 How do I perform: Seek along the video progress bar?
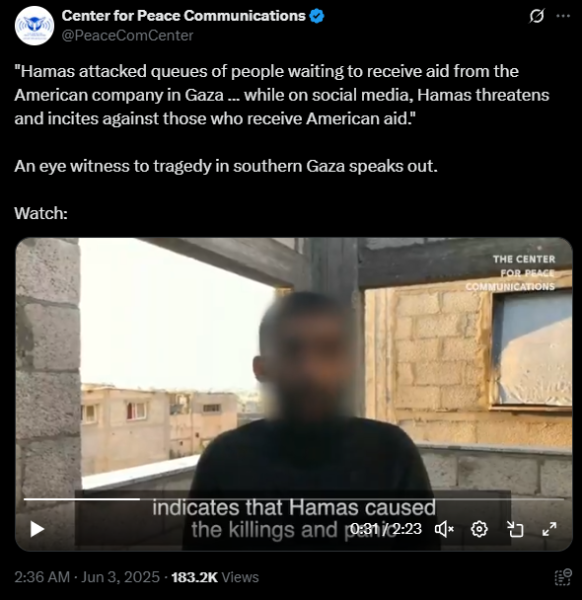[293, 499]
